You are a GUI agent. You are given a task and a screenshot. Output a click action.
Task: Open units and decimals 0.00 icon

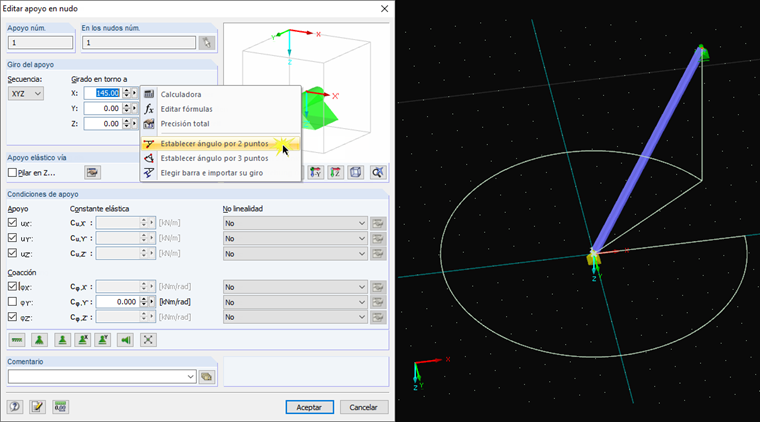(60, 406)
